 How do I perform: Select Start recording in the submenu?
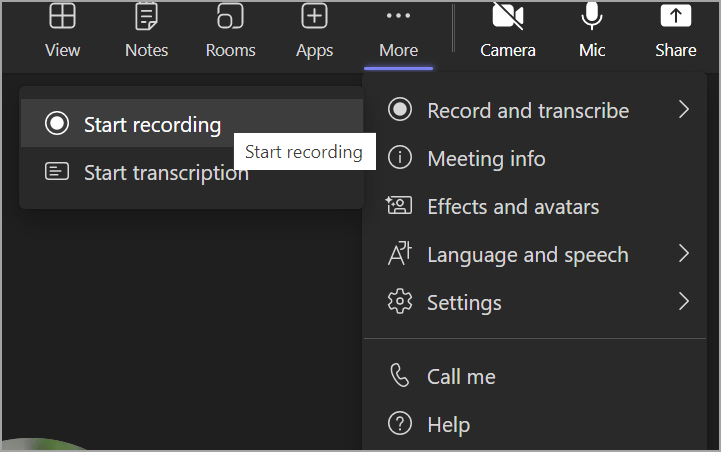152,125
